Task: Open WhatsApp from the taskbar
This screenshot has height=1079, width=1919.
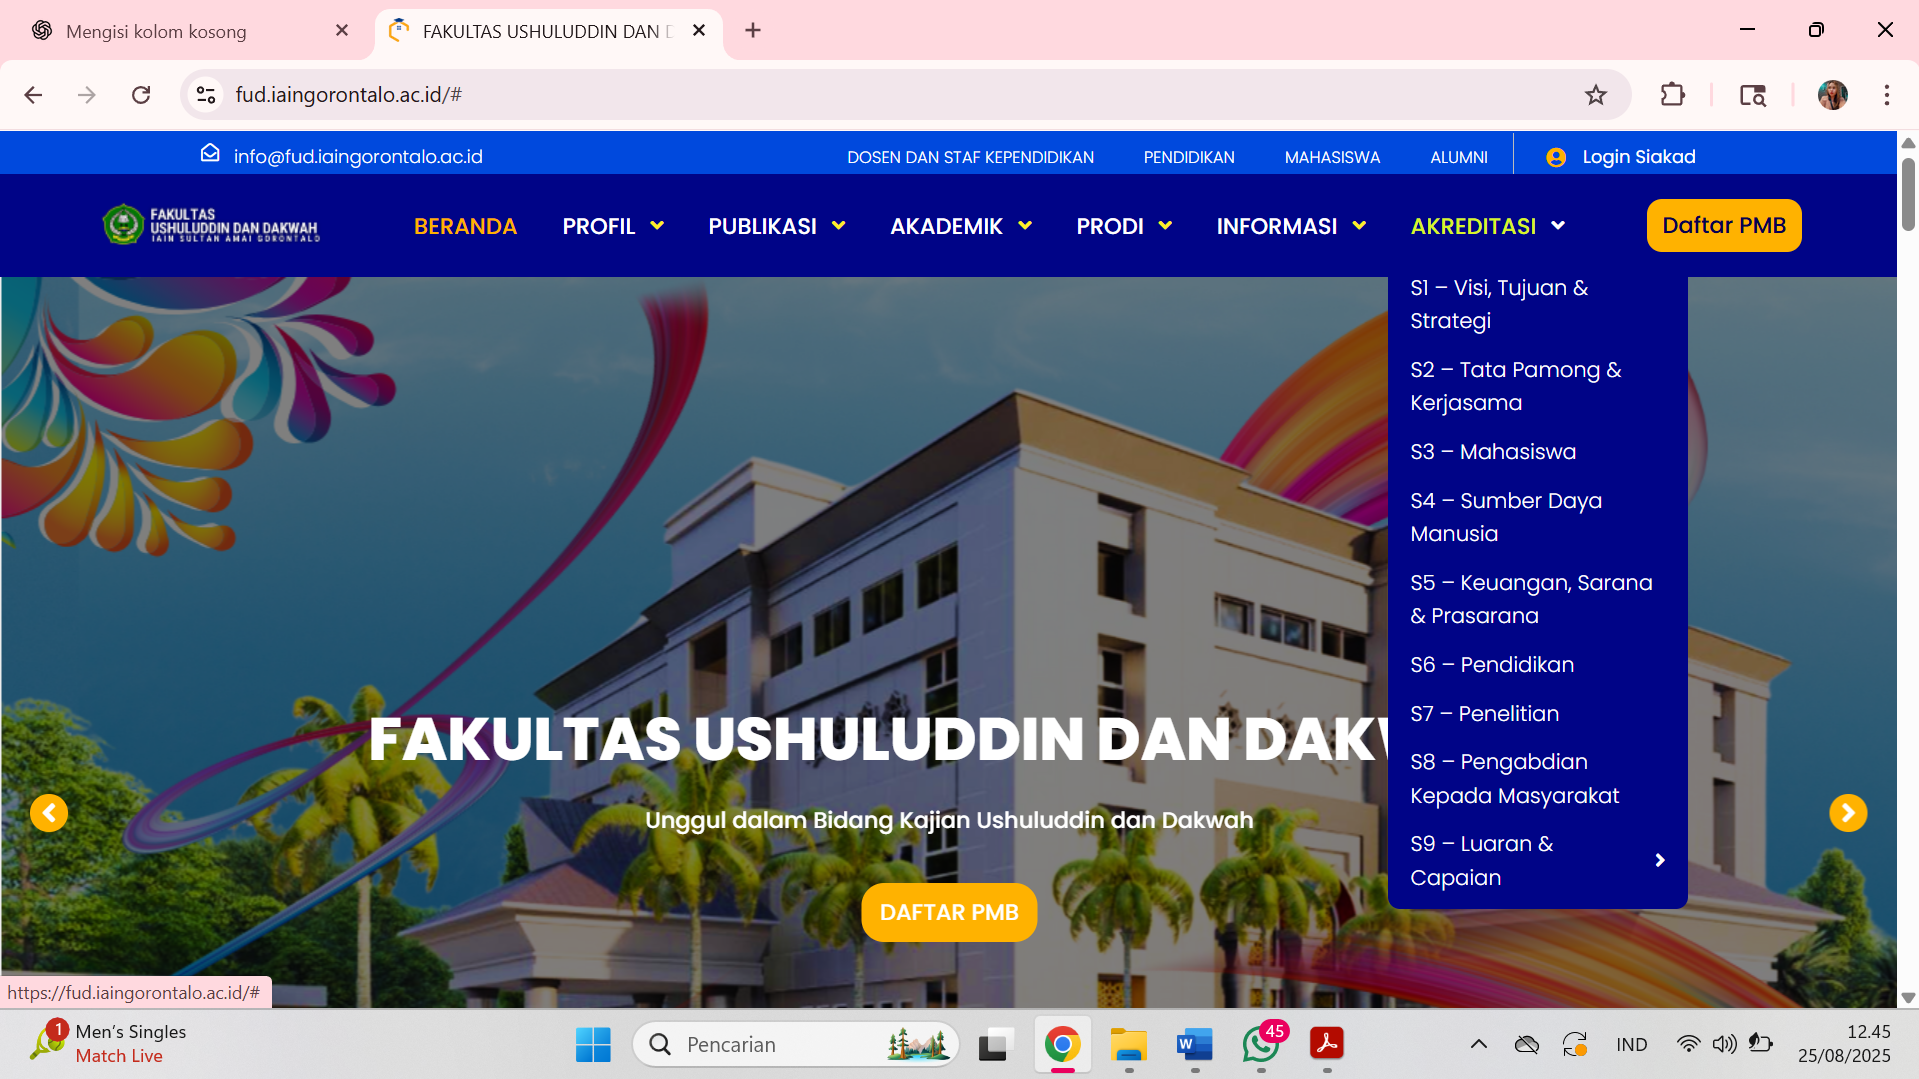Action: (1259, 1044)
